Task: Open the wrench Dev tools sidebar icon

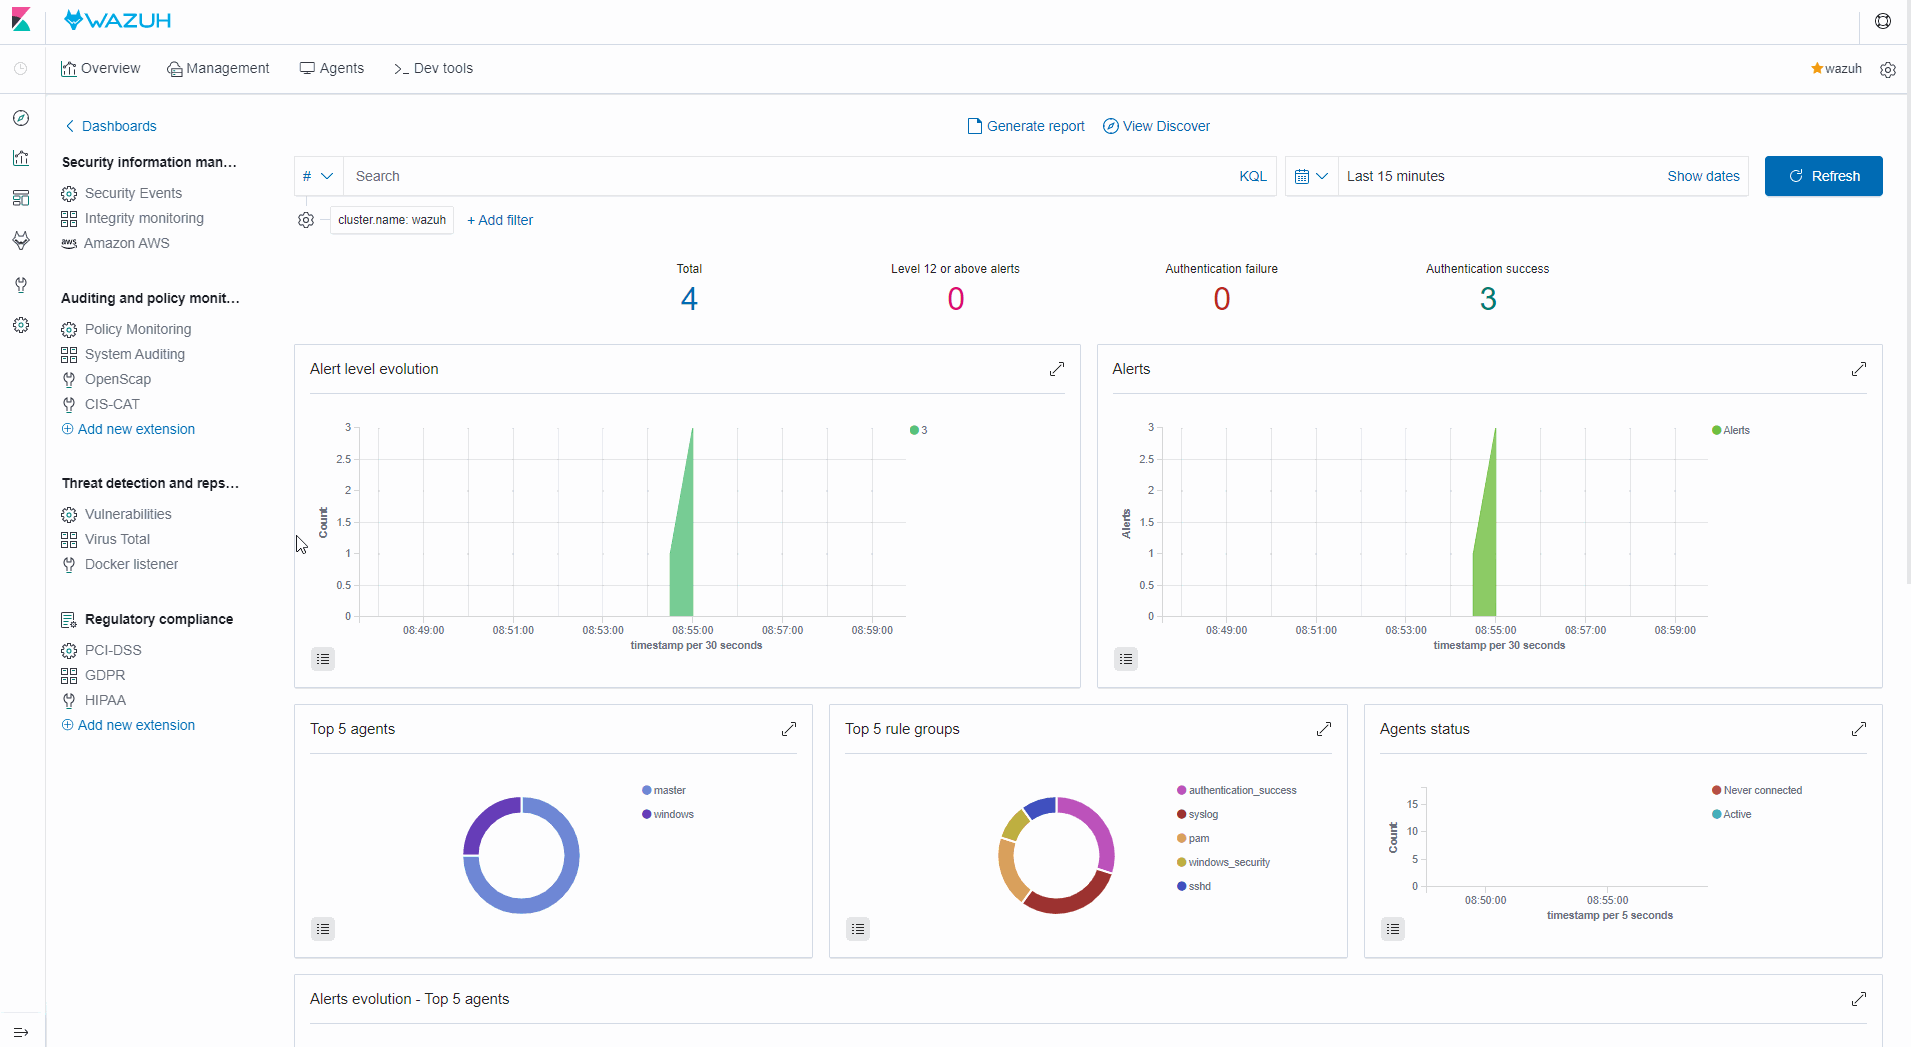Action: [21, 285]
